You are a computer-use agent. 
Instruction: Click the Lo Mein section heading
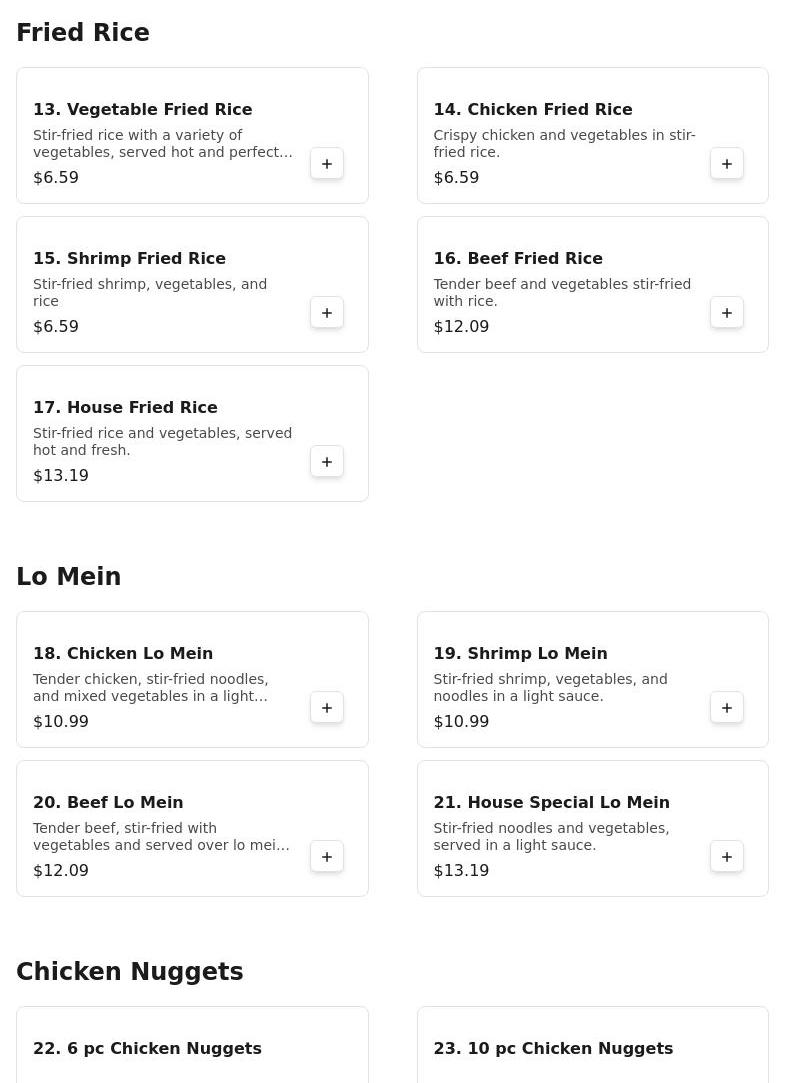[68, 577]
